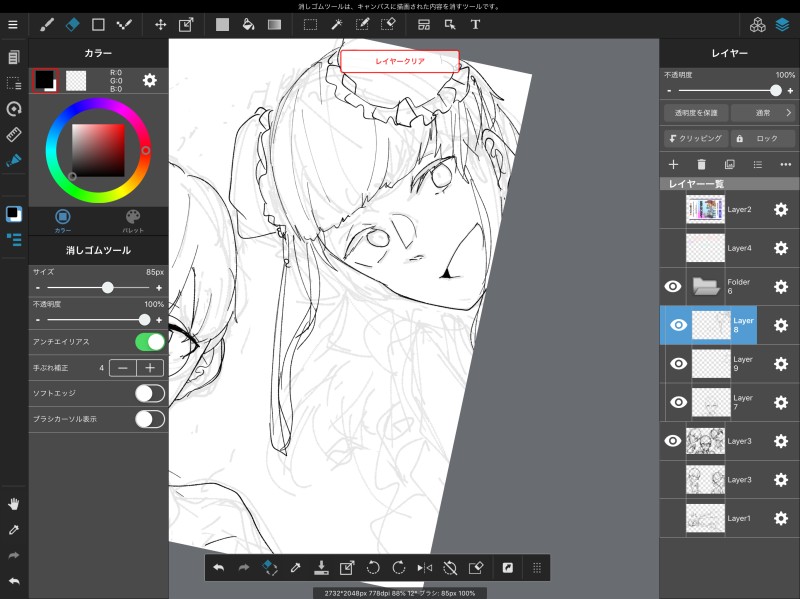Delete layer with trash icon

tap(702, 164)
